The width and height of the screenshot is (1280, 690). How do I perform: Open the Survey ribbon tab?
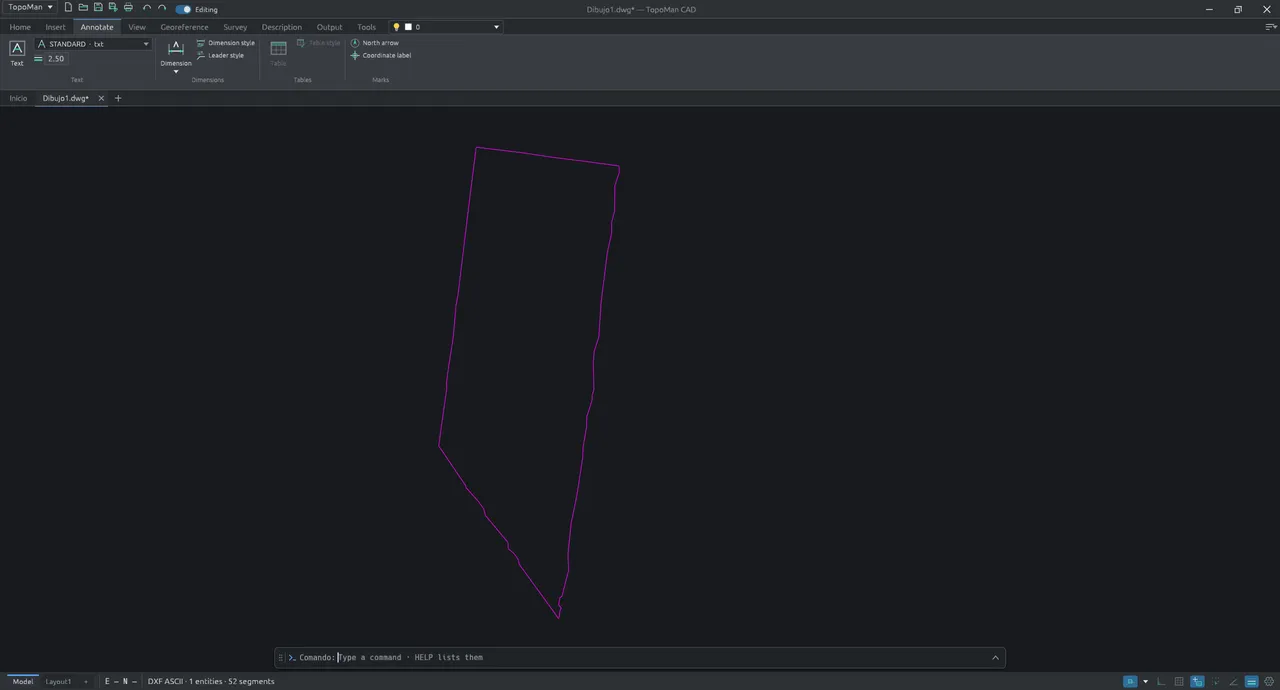point(235,27)
